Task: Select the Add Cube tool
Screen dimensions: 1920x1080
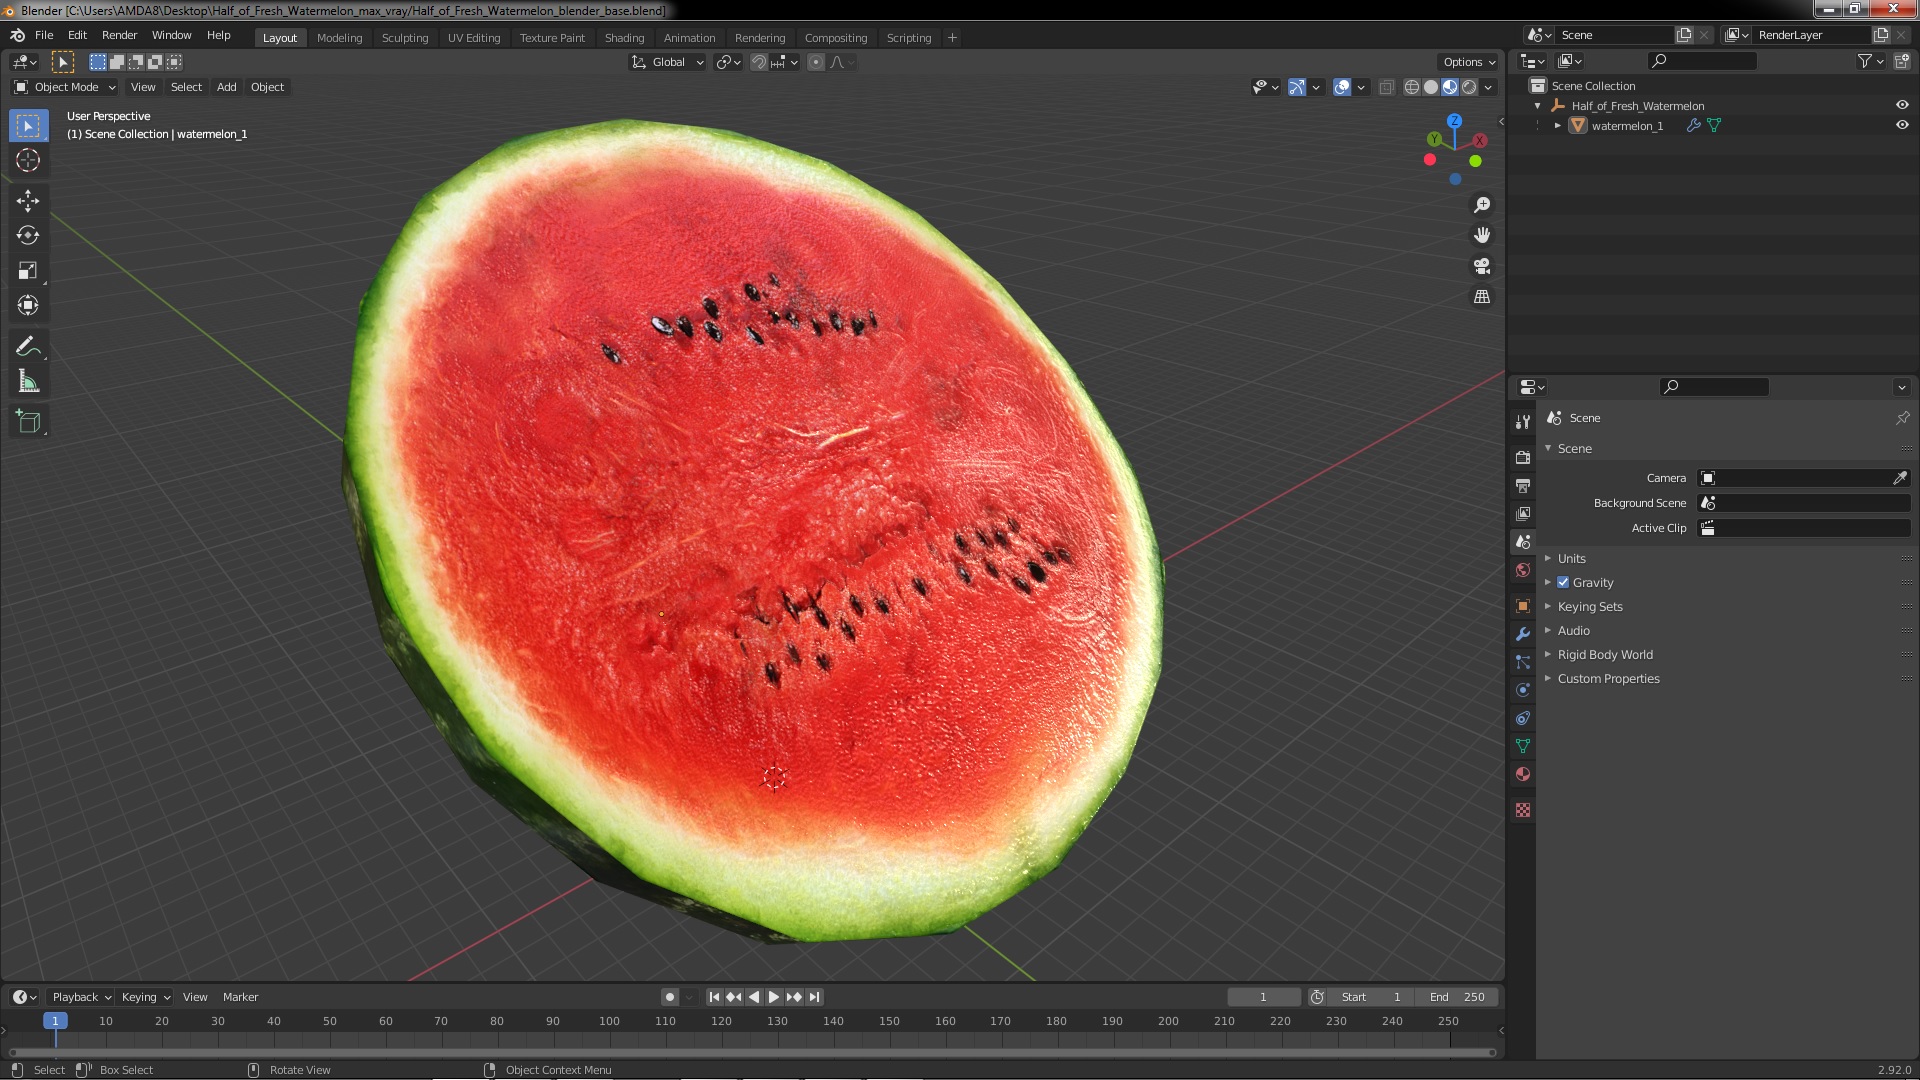Action: point(28,421)
